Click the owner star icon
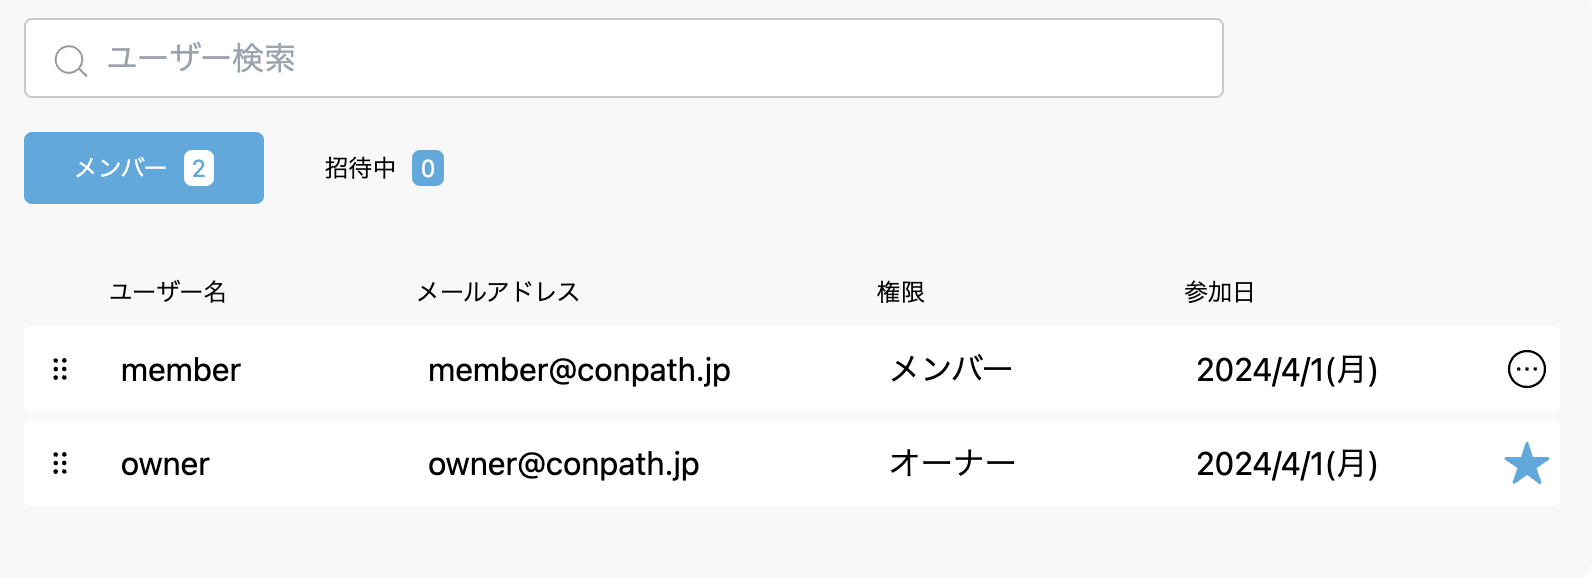The height and width of the screenshot is (580, 1592). pyautogui.click(x=1526, y=464)
